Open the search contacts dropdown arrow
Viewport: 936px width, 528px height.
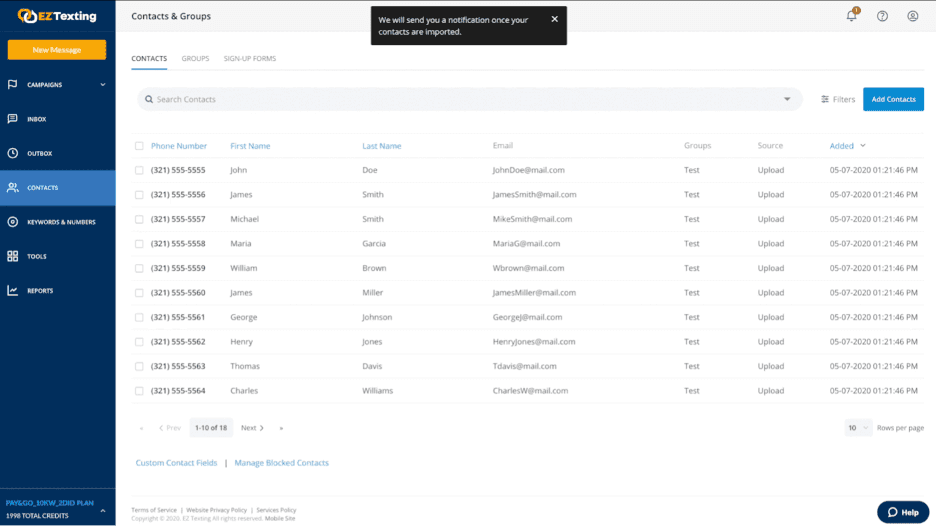pos(787,99)
